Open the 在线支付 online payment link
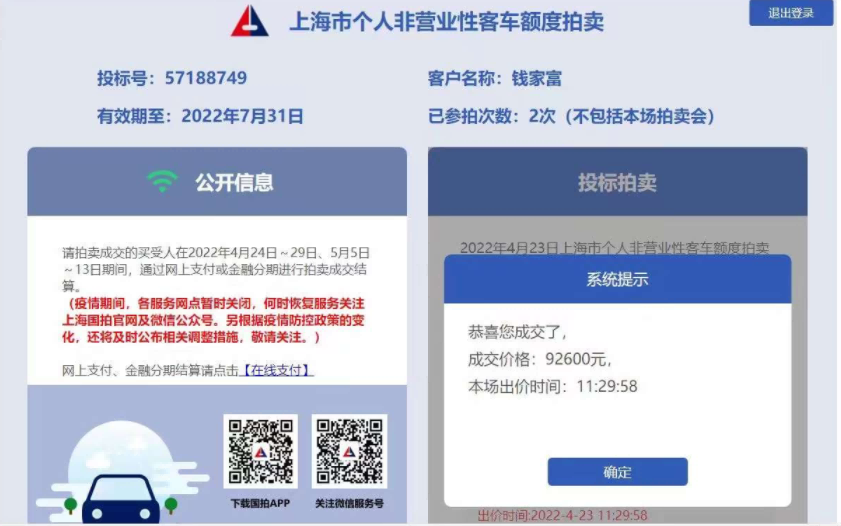This screenshot has width=841, height=526. tap(276, 370)
